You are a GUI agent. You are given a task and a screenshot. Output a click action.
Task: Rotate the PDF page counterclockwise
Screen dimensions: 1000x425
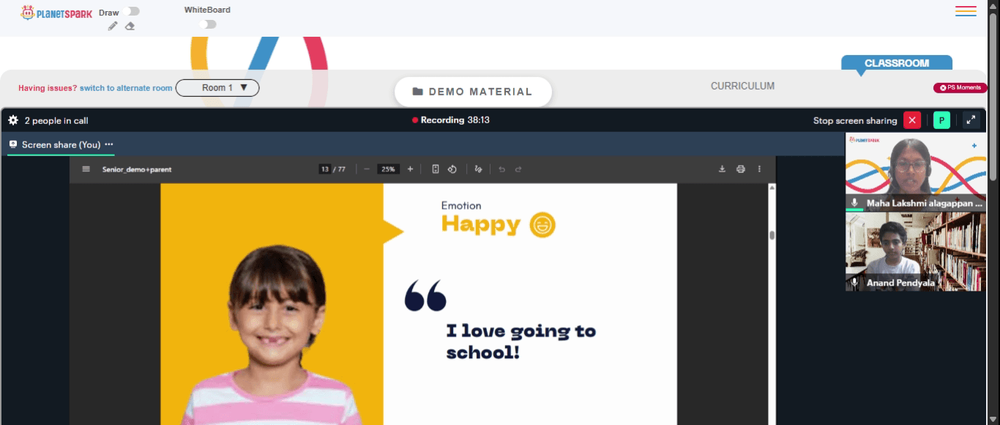tap(452, 169)
